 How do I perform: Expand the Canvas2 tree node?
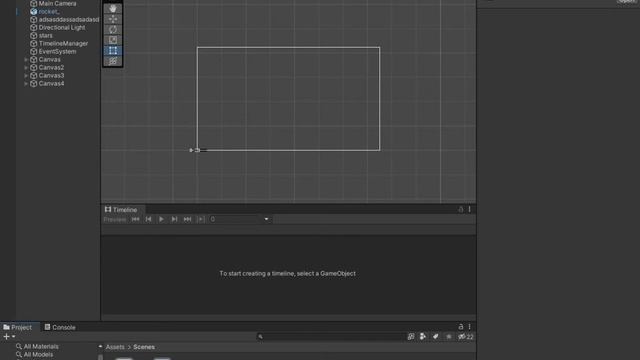(26, 68)
